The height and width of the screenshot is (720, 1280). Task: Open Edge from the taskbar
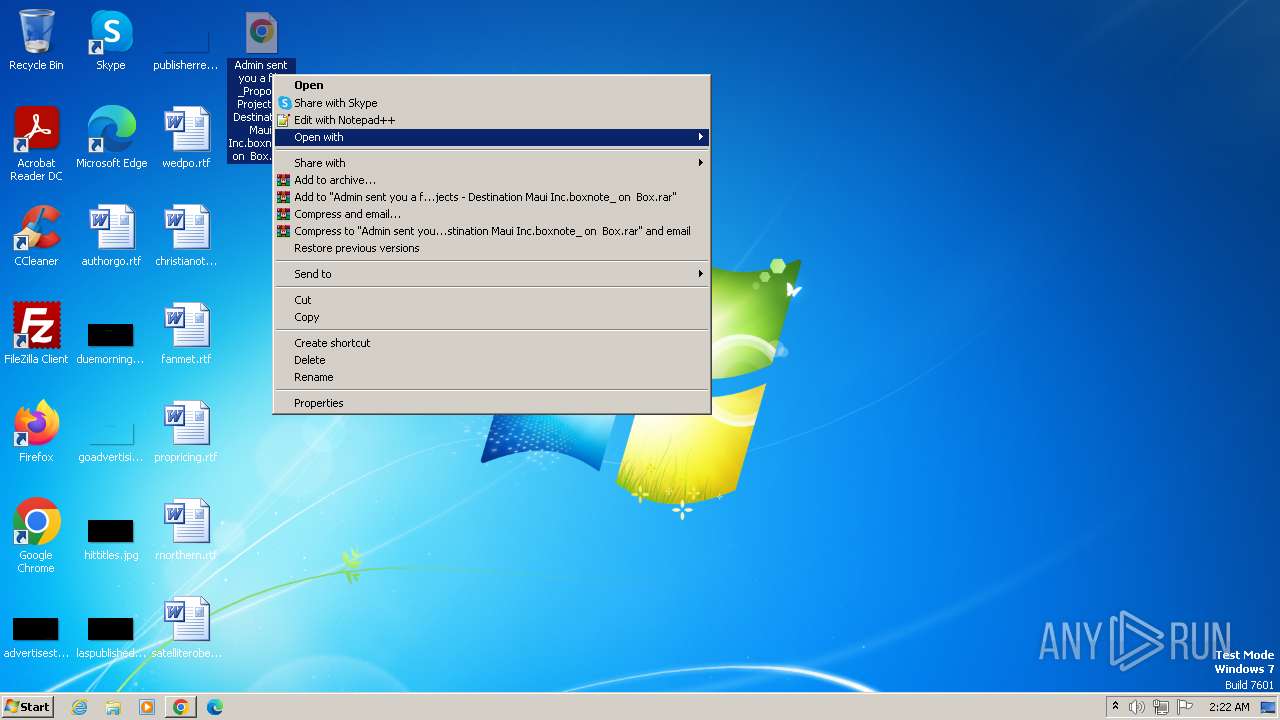click(x=215, y=707)
